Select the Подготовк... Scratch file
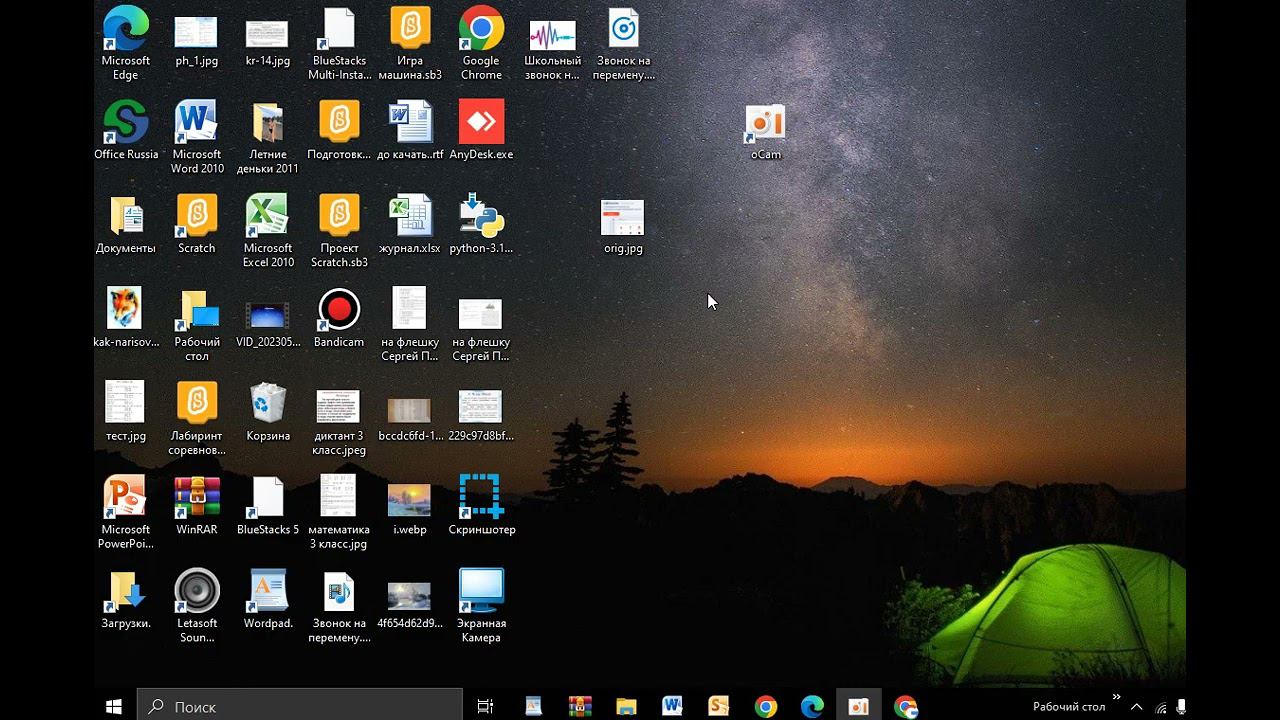This screenshot has height=720, width=1280. tap(339, 131)
